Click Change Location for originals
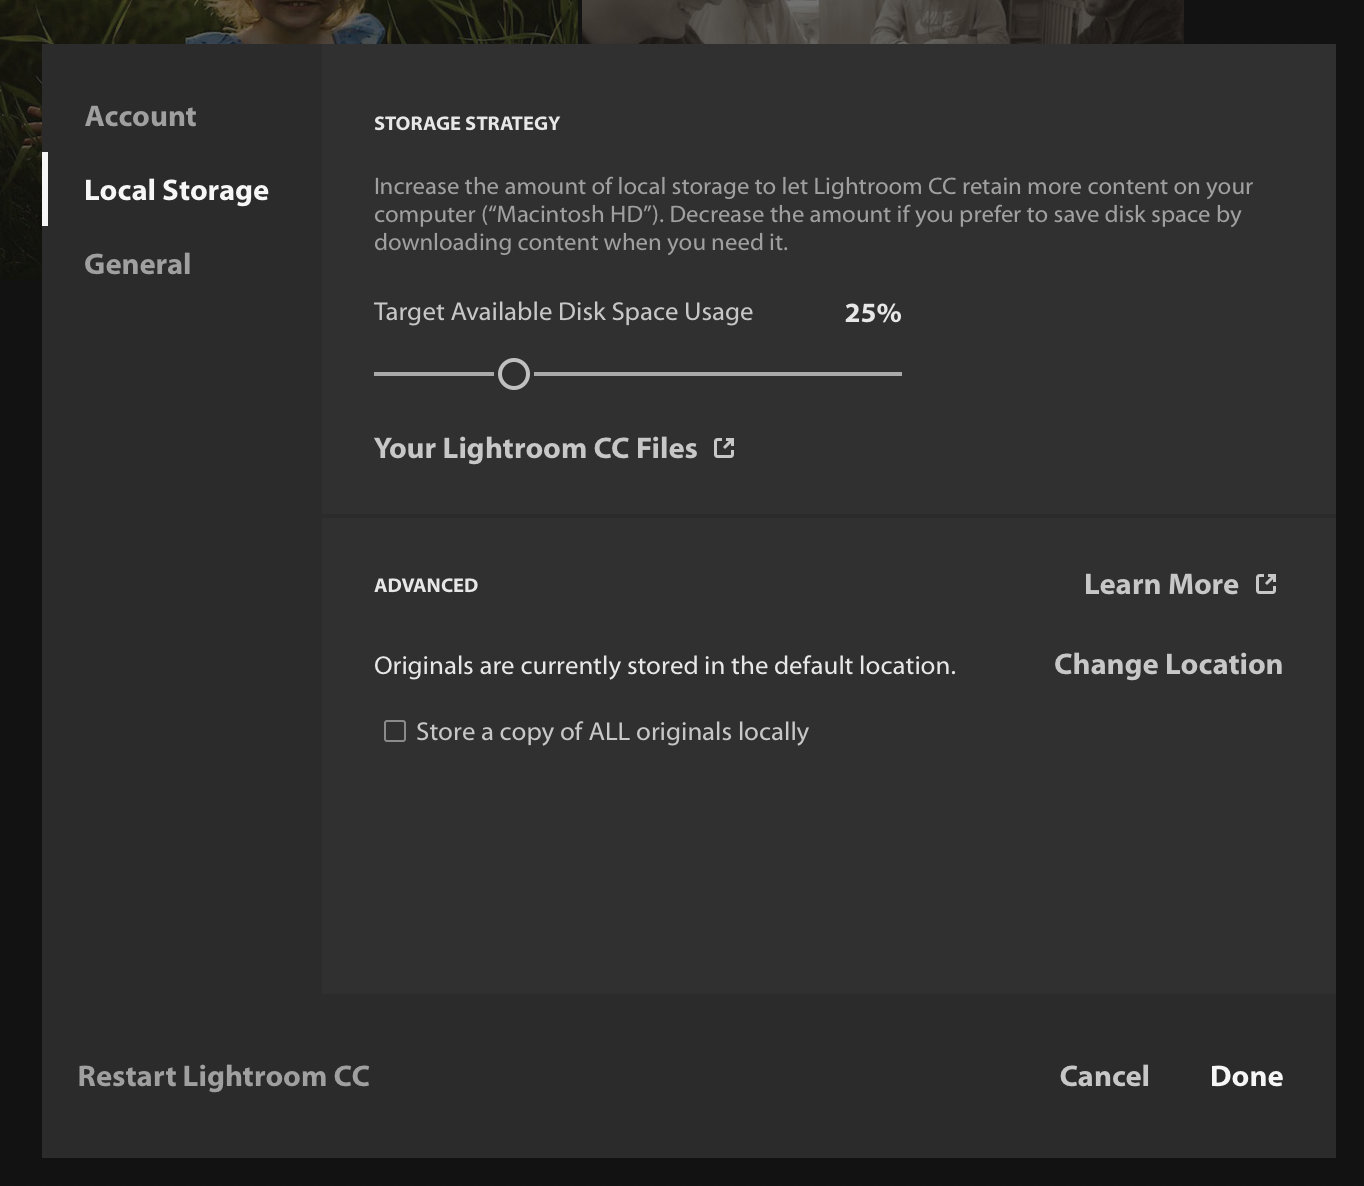This screenshot has height=1186, width=1364. coord(1168,664)
